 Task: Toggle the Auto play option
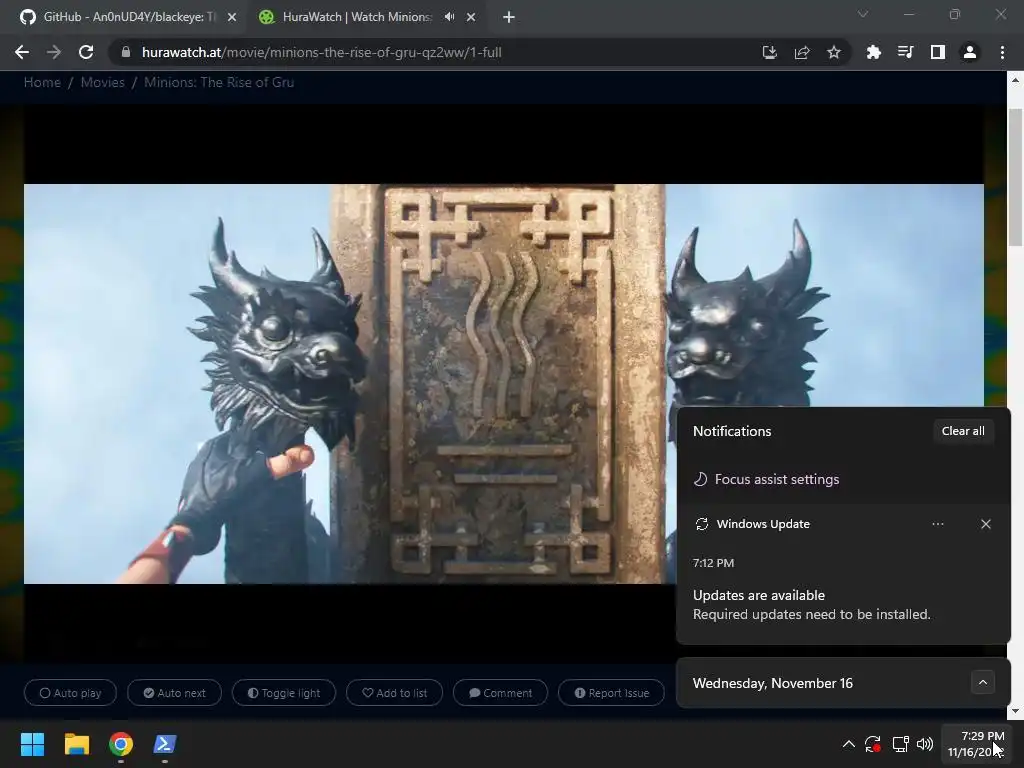tap(71, 693)
